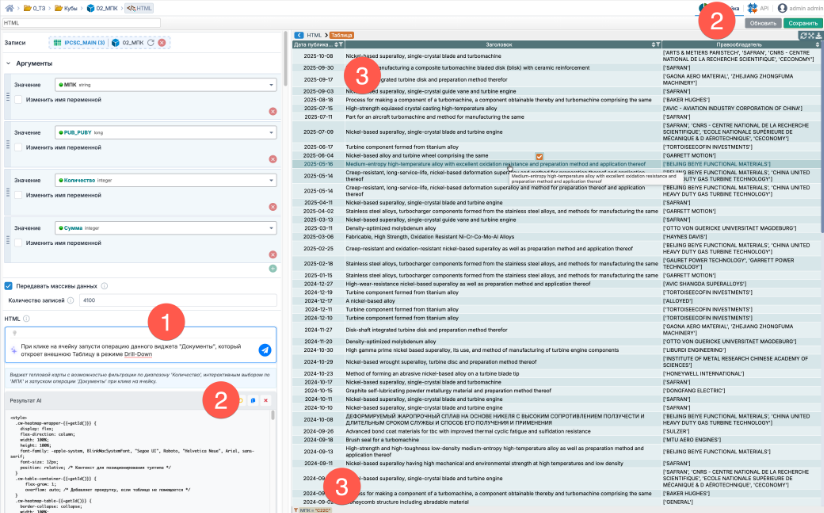This screenshot has width=824, height=513.
Task: Send the AI prompt with the paper plane button
Action: [264, 349]
